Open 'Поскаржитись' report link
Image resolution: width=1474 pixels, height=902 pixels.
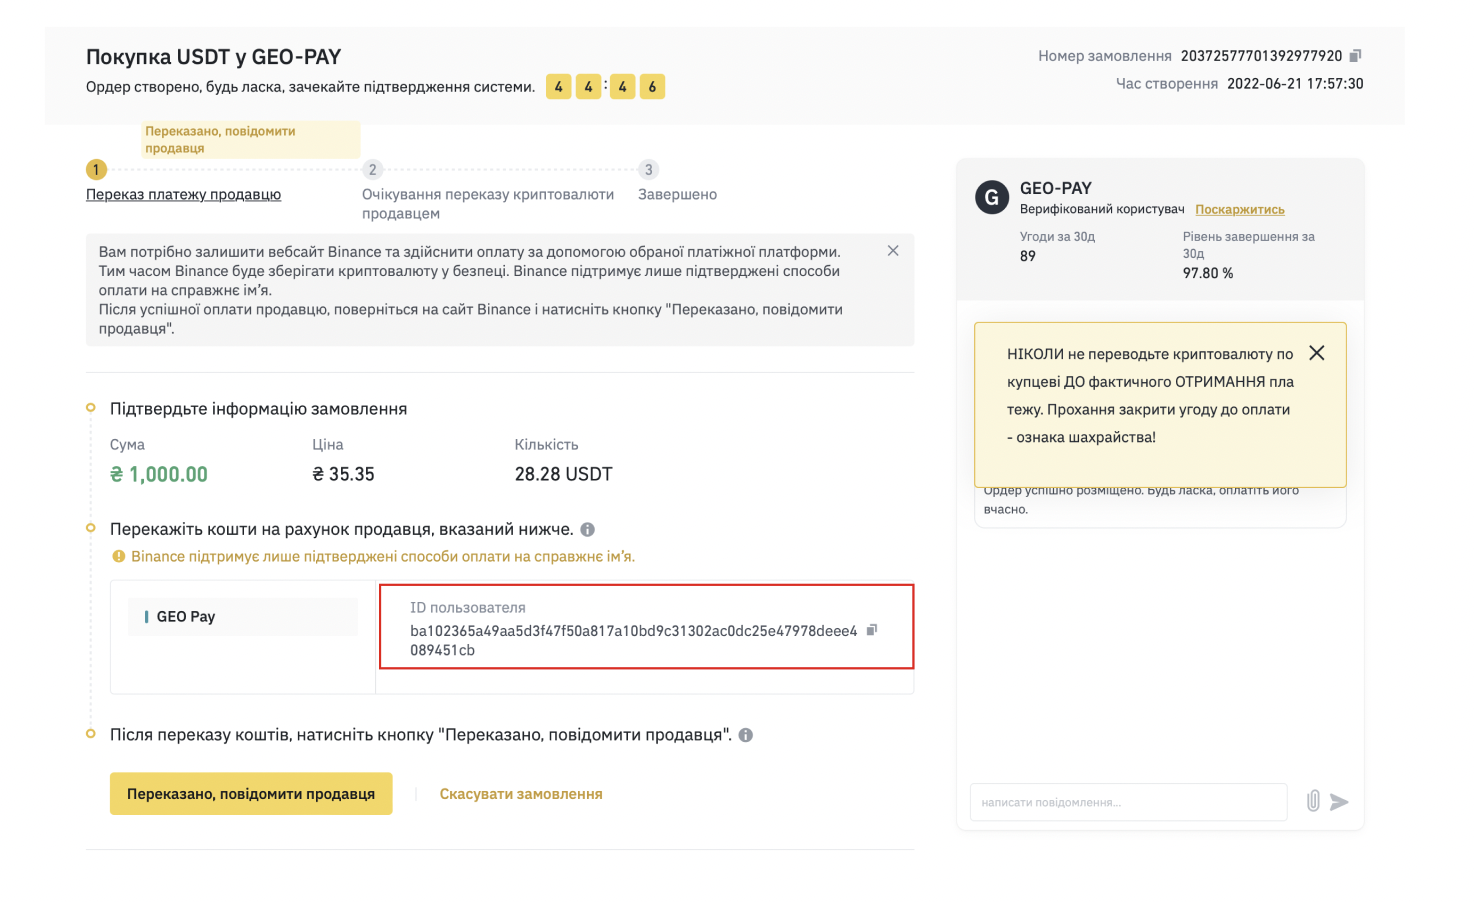(x=1240, y=210)
